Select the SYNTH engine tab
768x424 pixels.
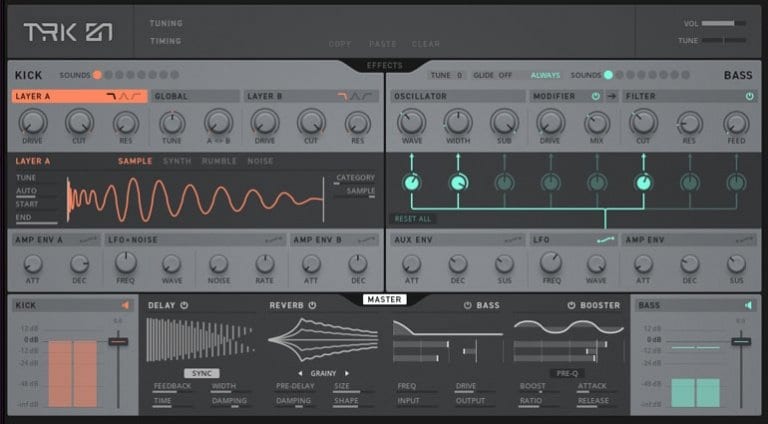click(x=177, y=161)
